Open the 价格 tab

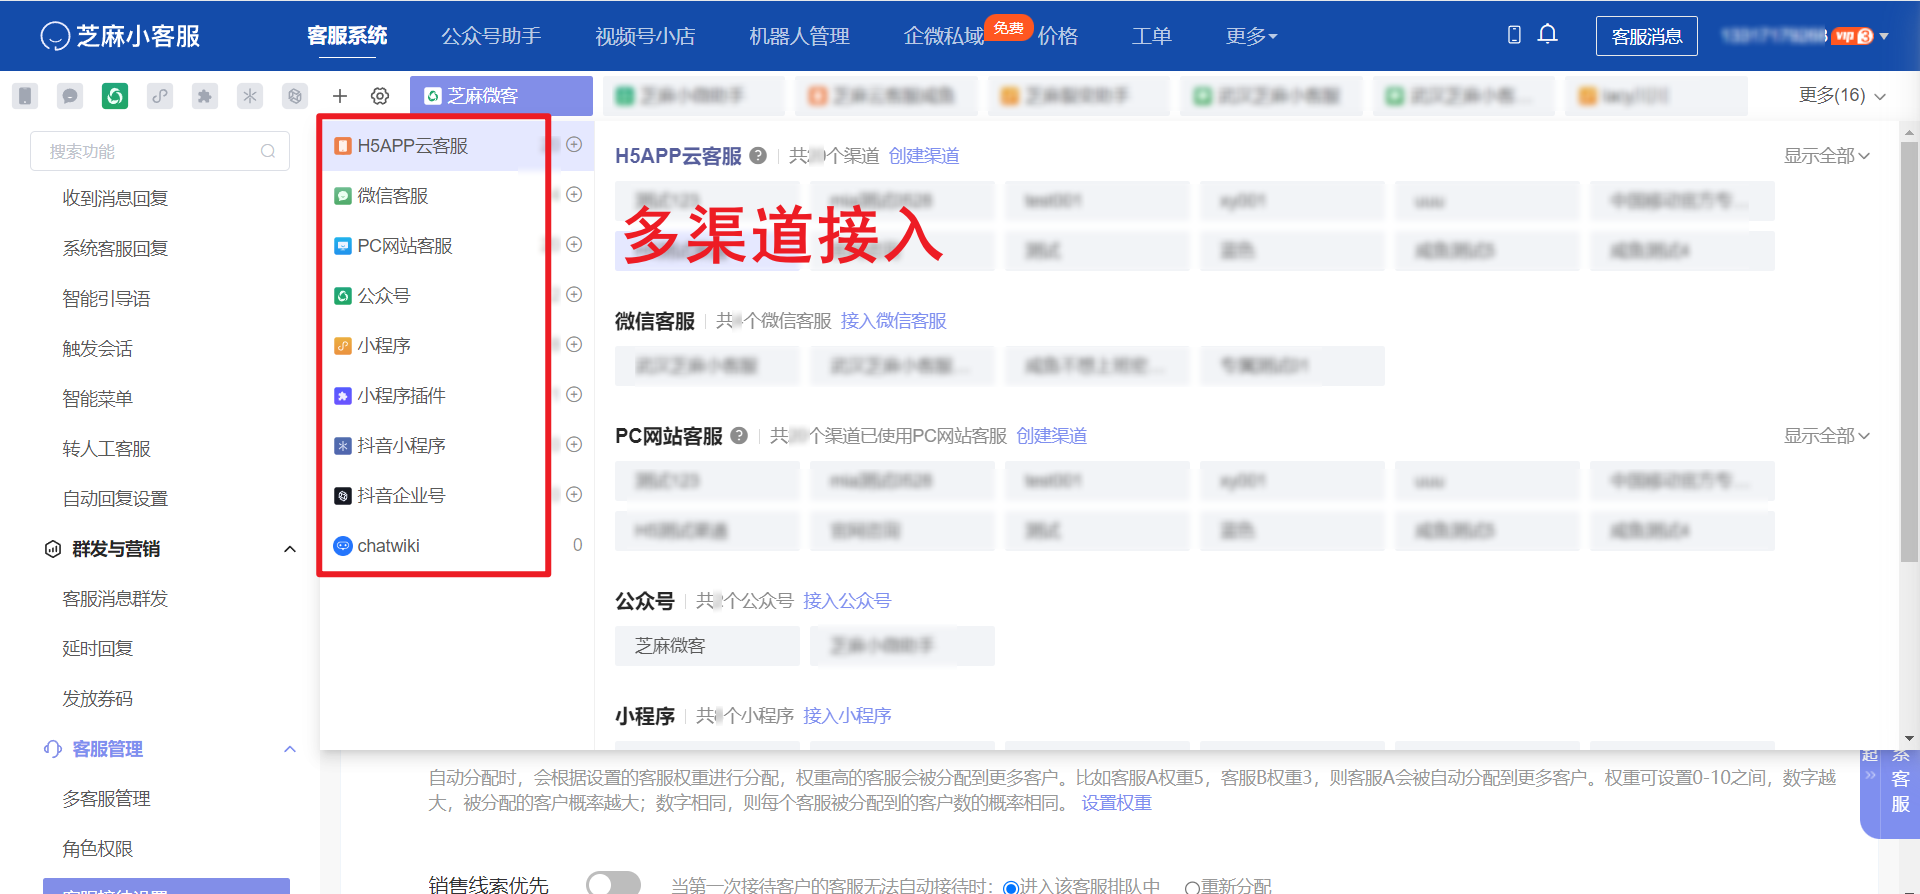point(1058,36)
